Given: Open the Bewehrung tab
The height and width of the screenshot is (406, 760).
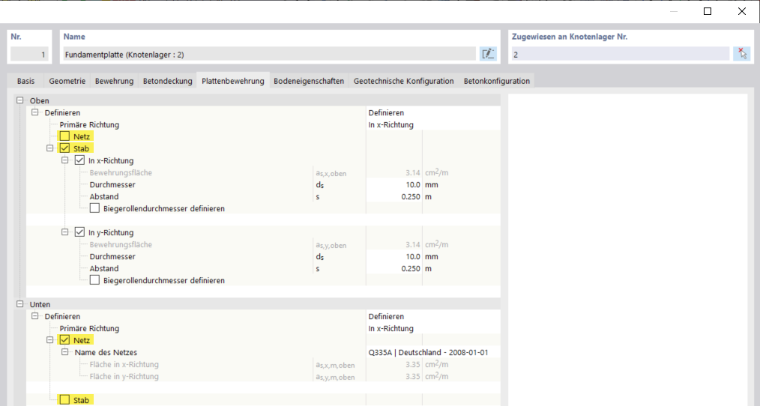Looking at the screenshot, I should (x=114, y=81).
